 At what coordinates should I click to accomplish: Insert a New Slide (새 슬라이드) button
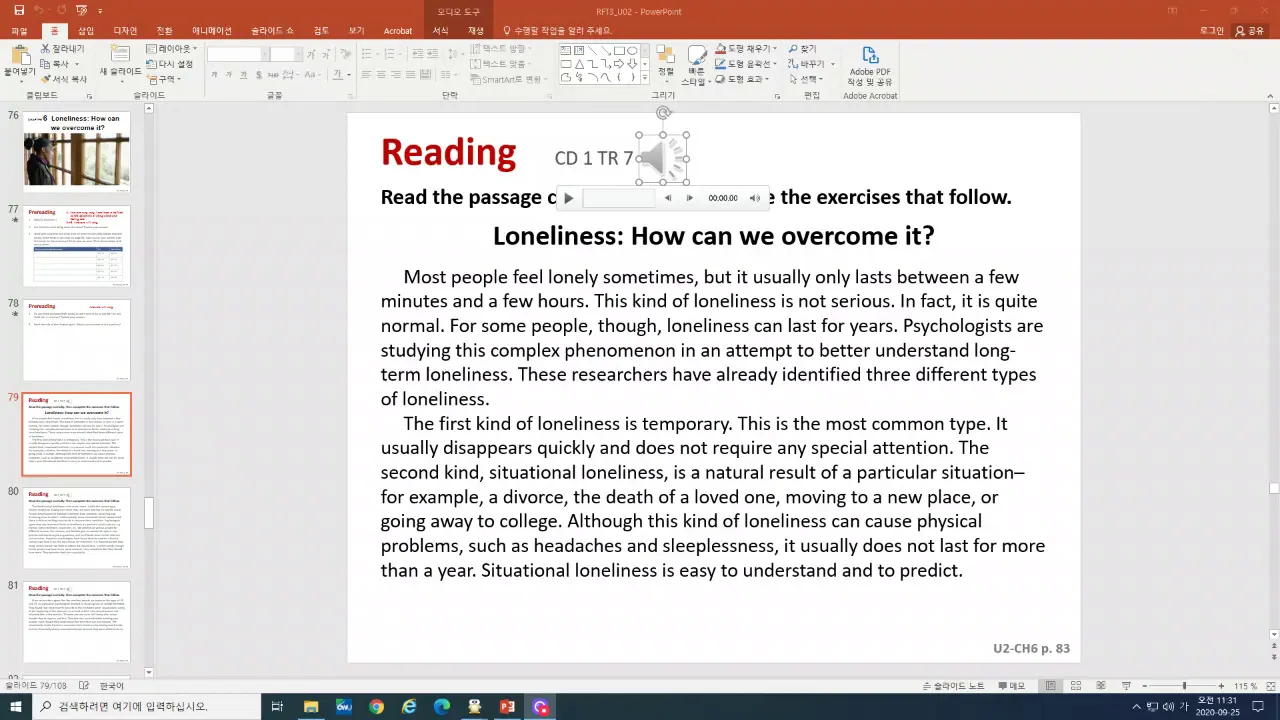(x=120, y=62)
